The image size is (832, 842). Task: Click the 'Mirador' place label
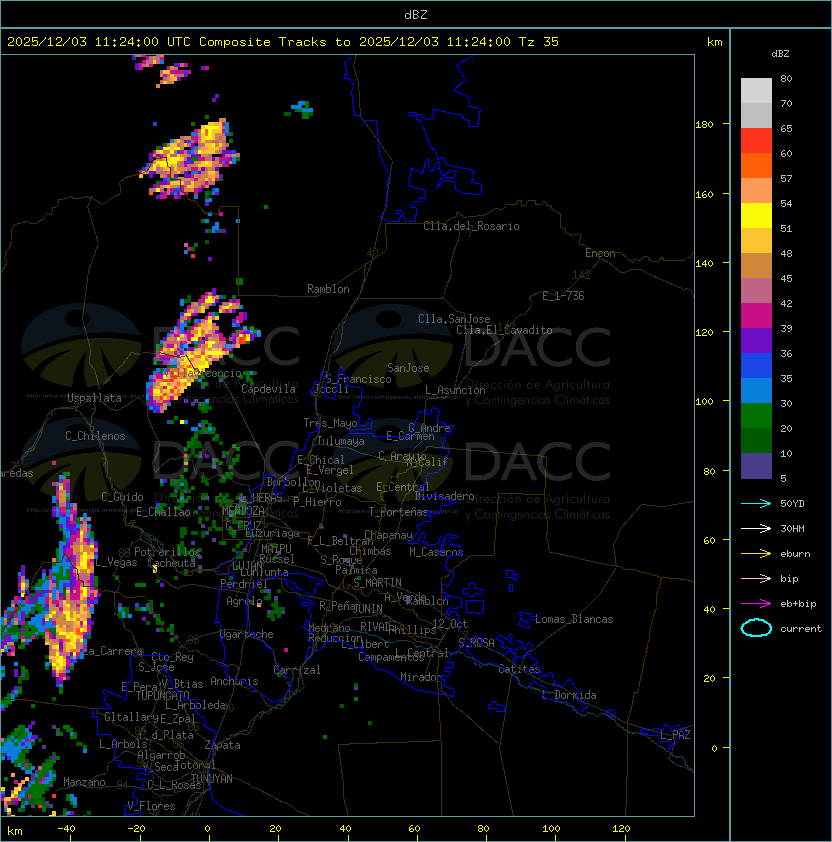pyautogui.click(x=421, y=677)
